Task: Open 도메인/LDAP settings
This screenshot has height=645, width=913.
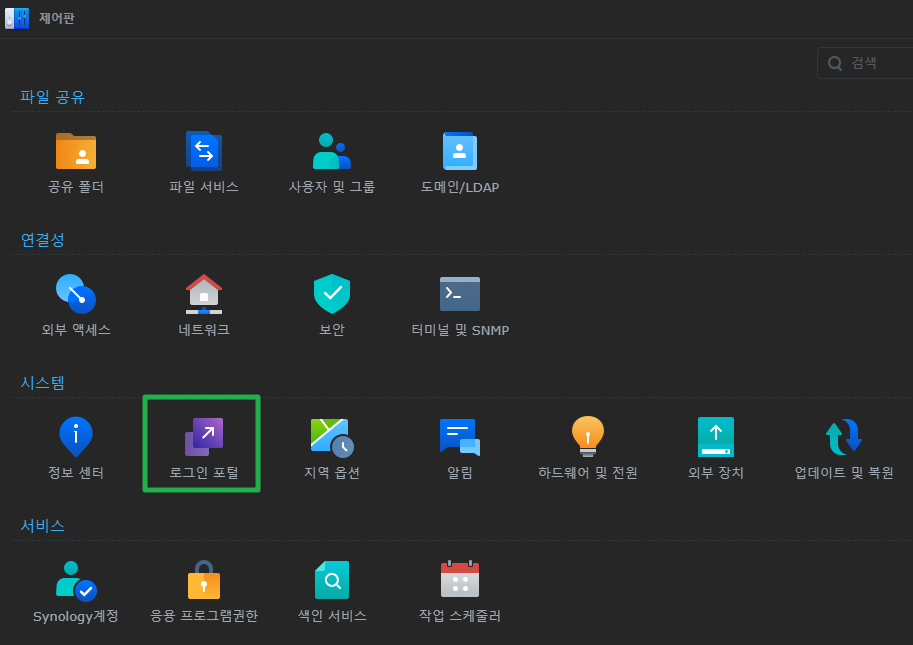Action: [460, 152]
